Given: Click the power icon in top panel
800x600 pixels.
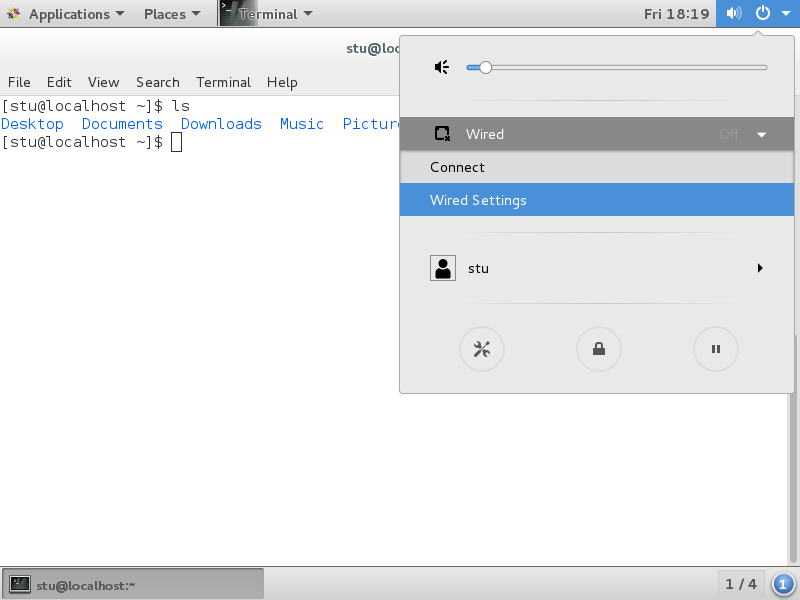Looking at the screenshot, I should (x=763, y=14).
